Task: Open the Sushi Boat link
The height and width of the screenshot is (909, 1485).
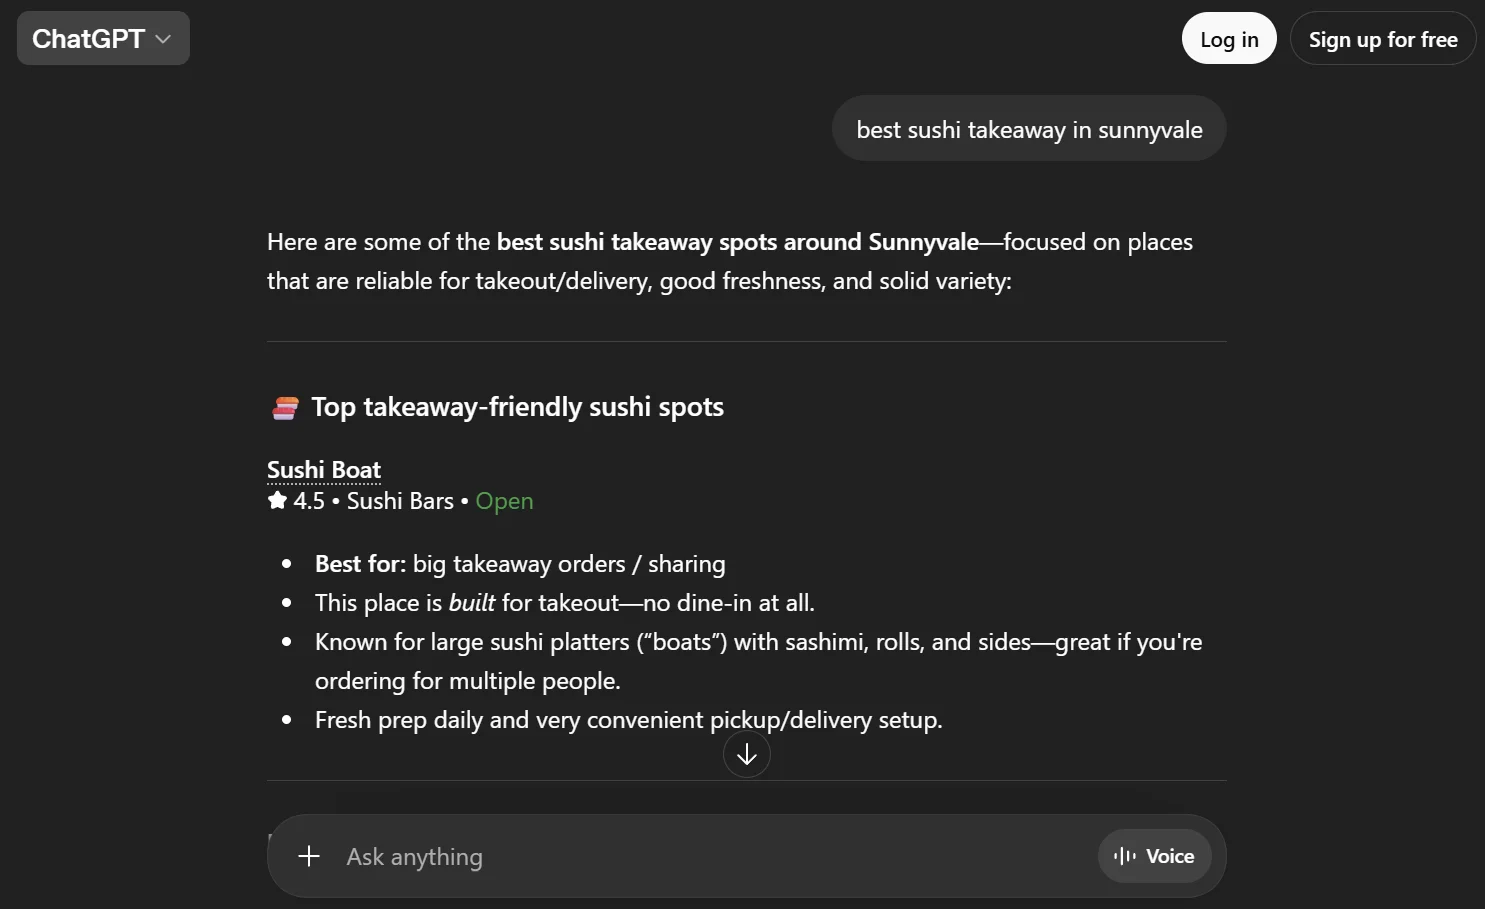Action: [x=324, y=470]
